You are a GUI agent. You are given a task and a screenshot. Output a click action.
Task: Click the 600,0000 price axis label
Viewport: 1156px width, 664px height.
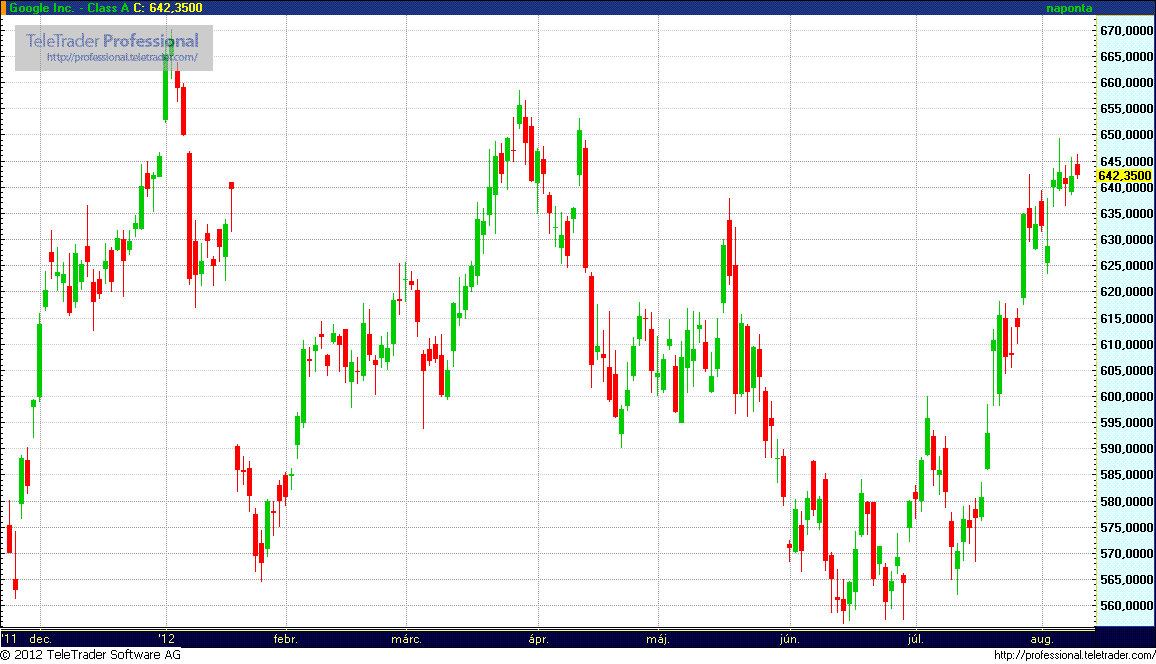point(1126,396)
